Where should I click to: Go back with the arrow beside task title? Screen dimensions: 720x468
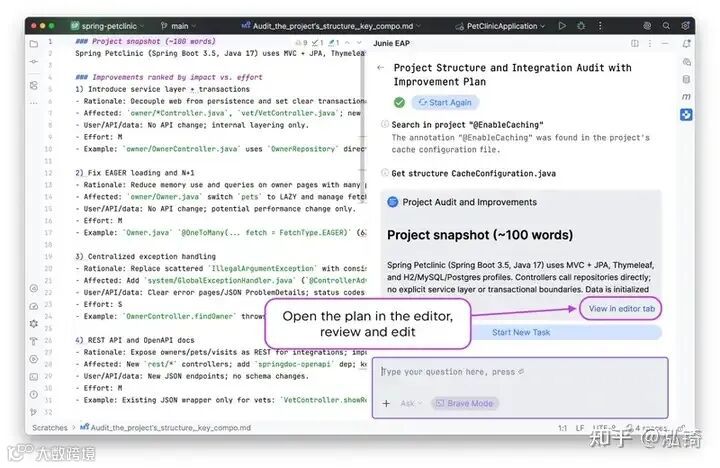380,68
